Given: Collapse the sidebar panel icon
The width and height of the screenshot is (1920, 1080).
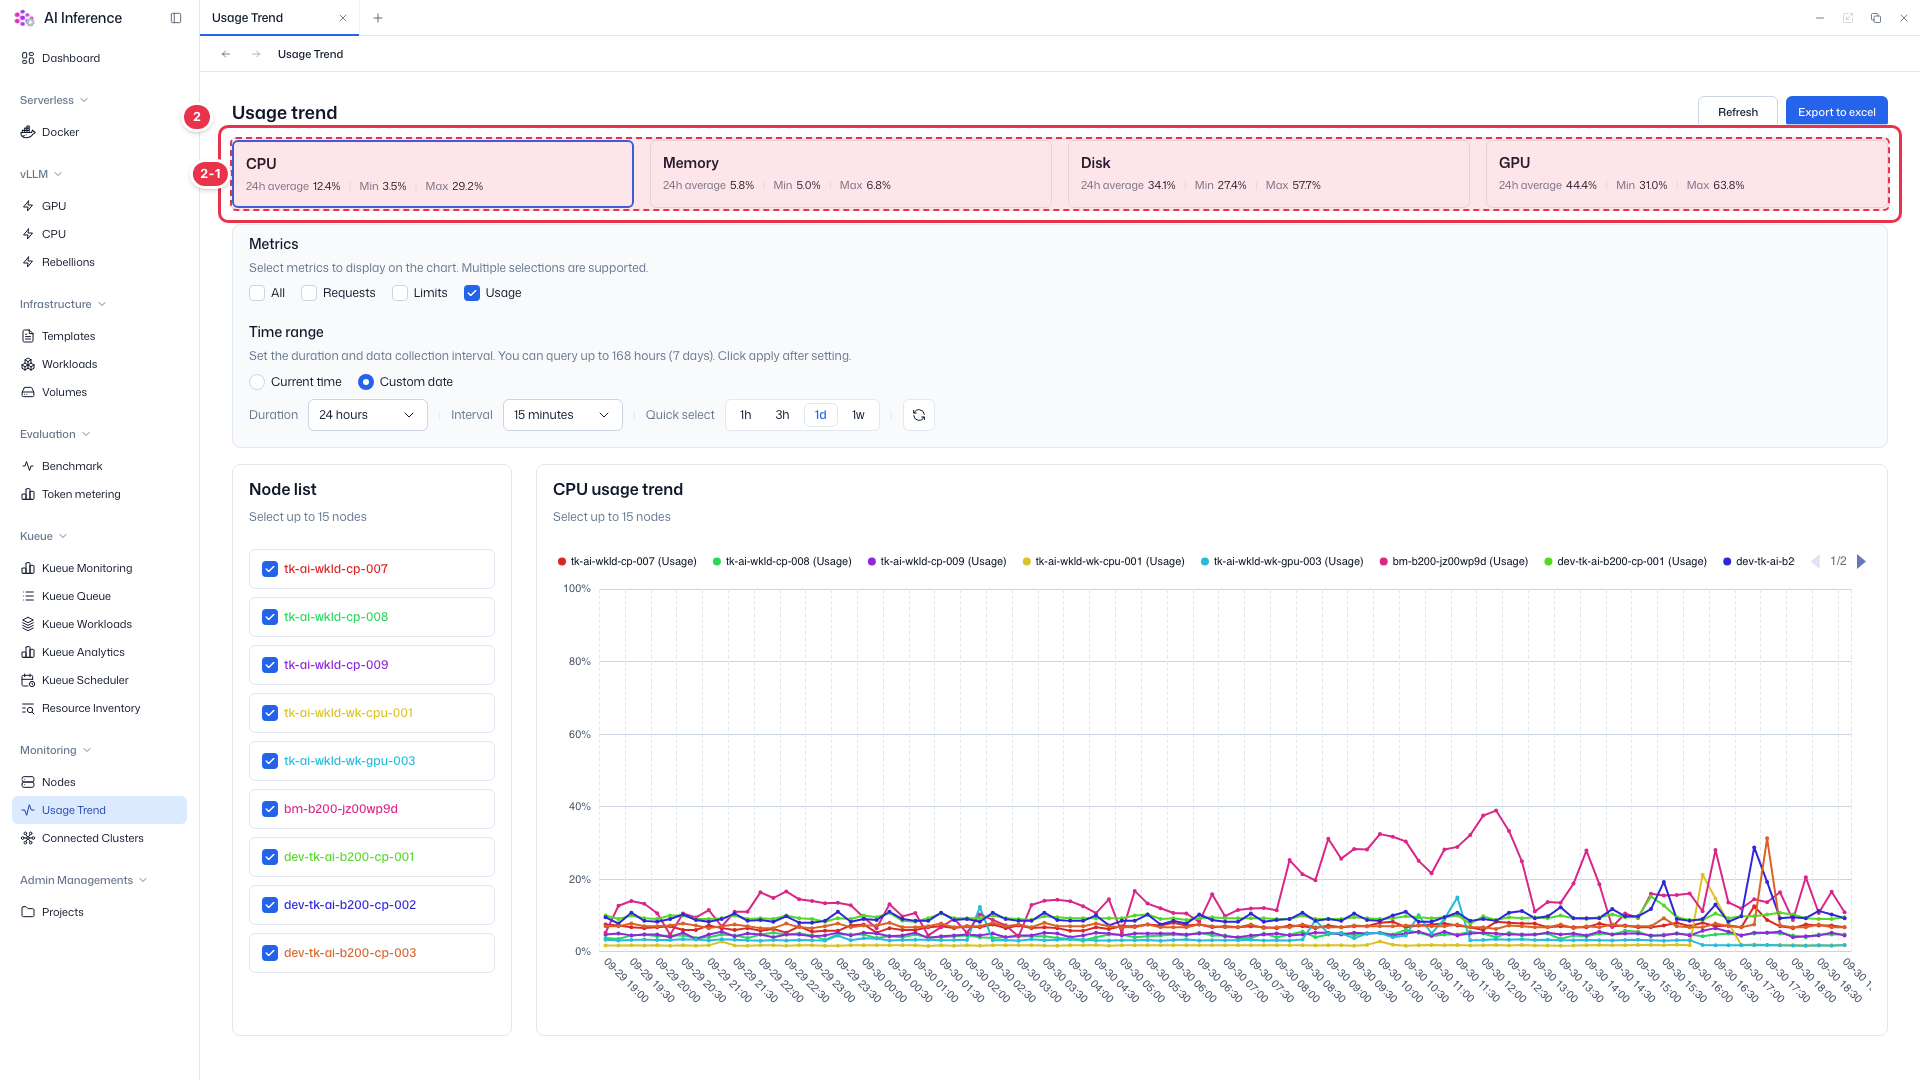Looking at the screenshot, I should click(x=176, y=18).
